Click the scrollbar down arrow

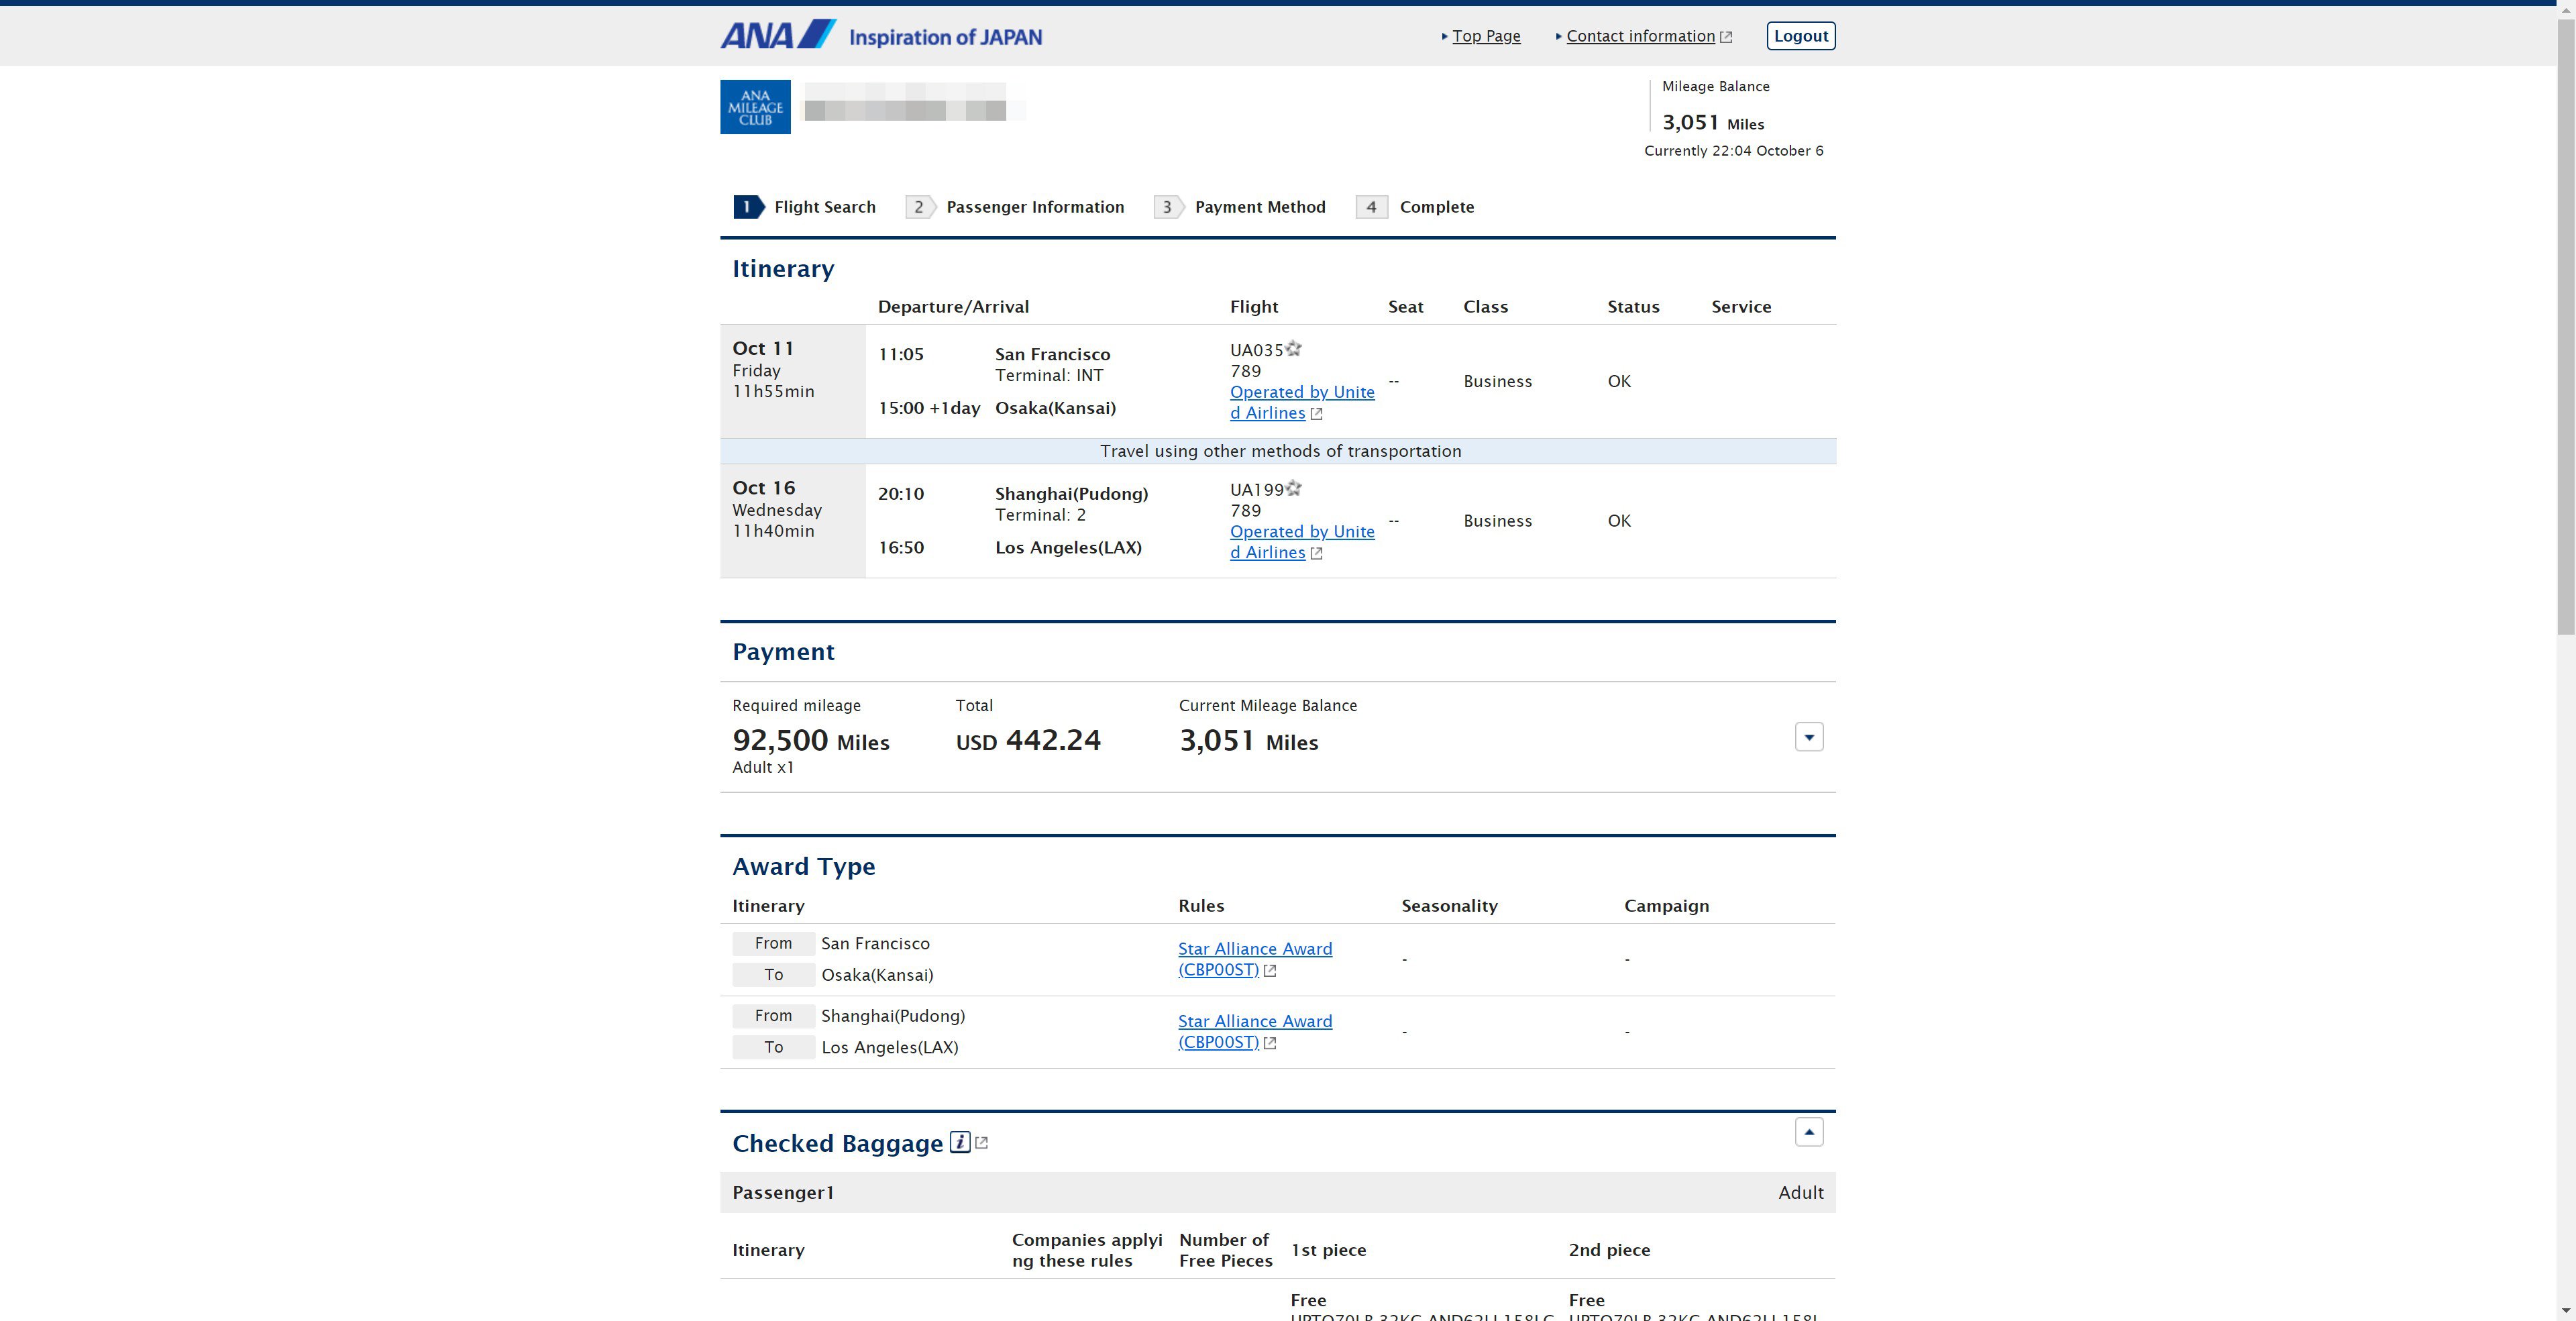click(2566, 1311)
